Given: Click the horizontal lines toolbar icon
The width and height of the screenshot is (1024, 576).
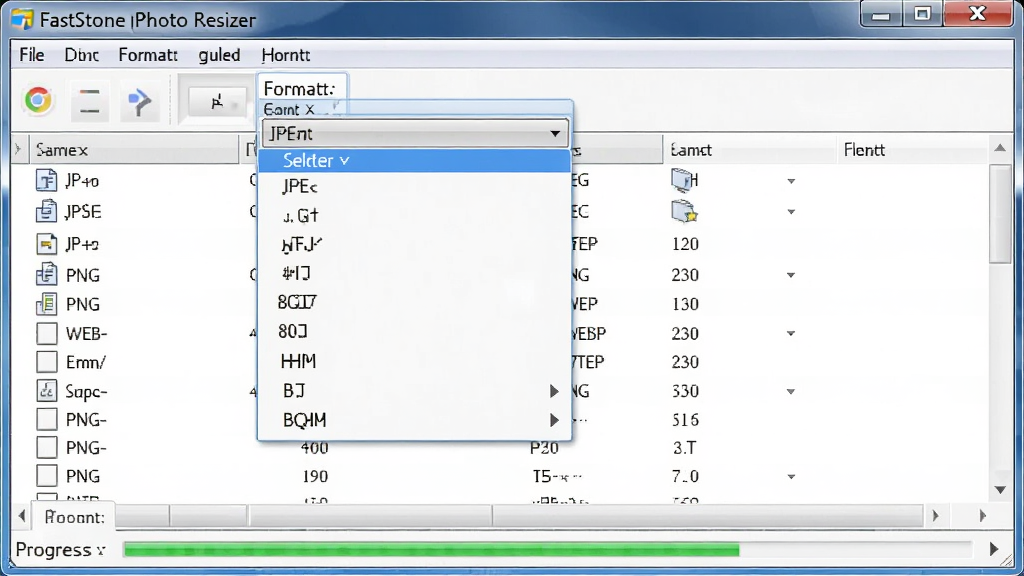Looking at the screenshot, I should [x=89, y=101].
